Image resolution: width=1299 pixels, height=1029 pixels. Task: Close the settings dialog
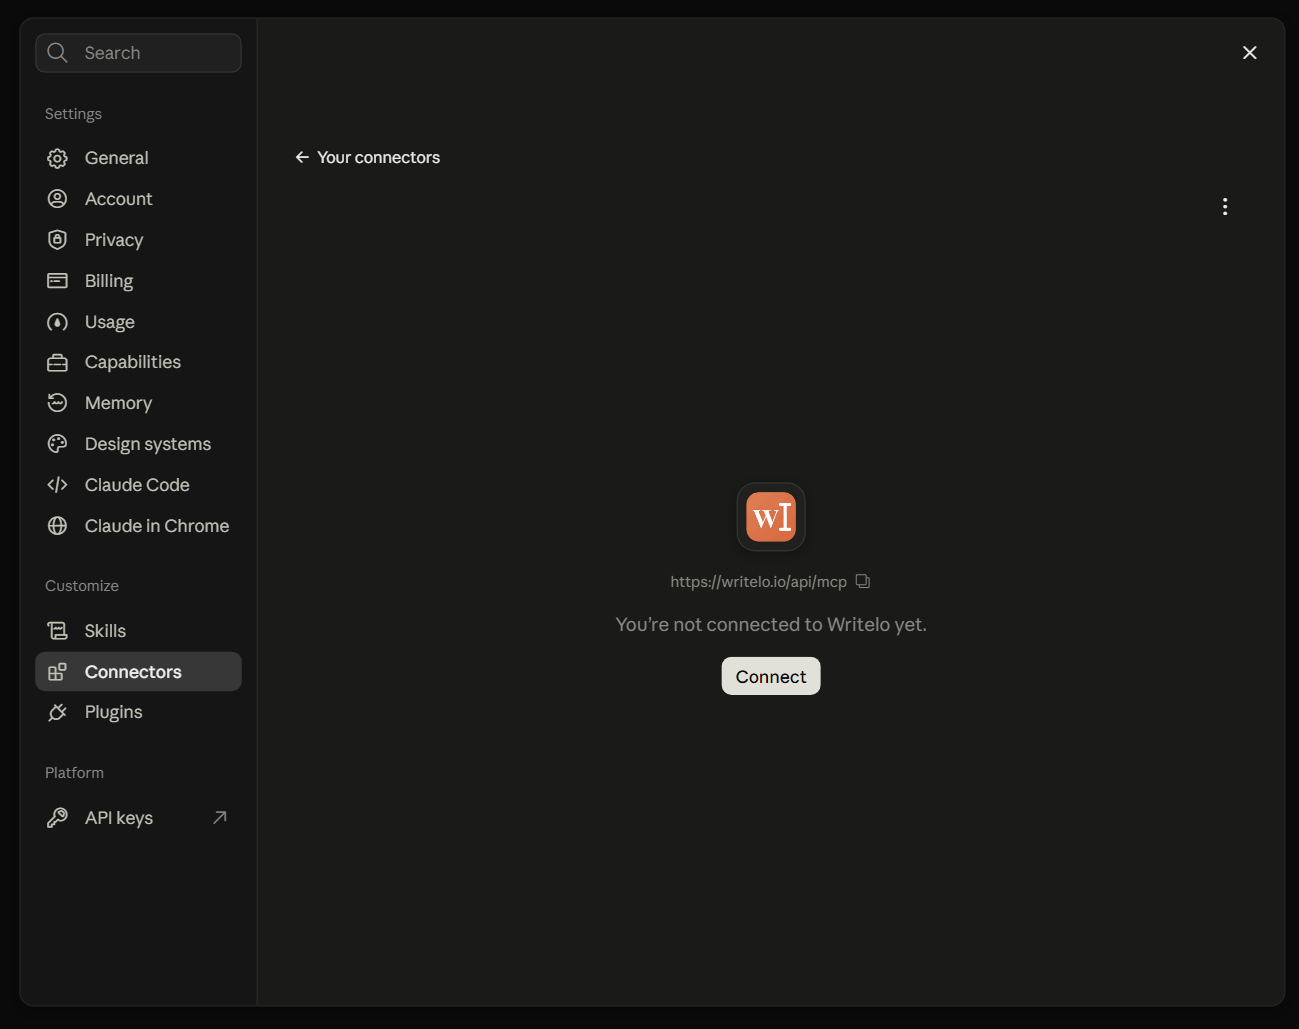[x=1250, y=53]
